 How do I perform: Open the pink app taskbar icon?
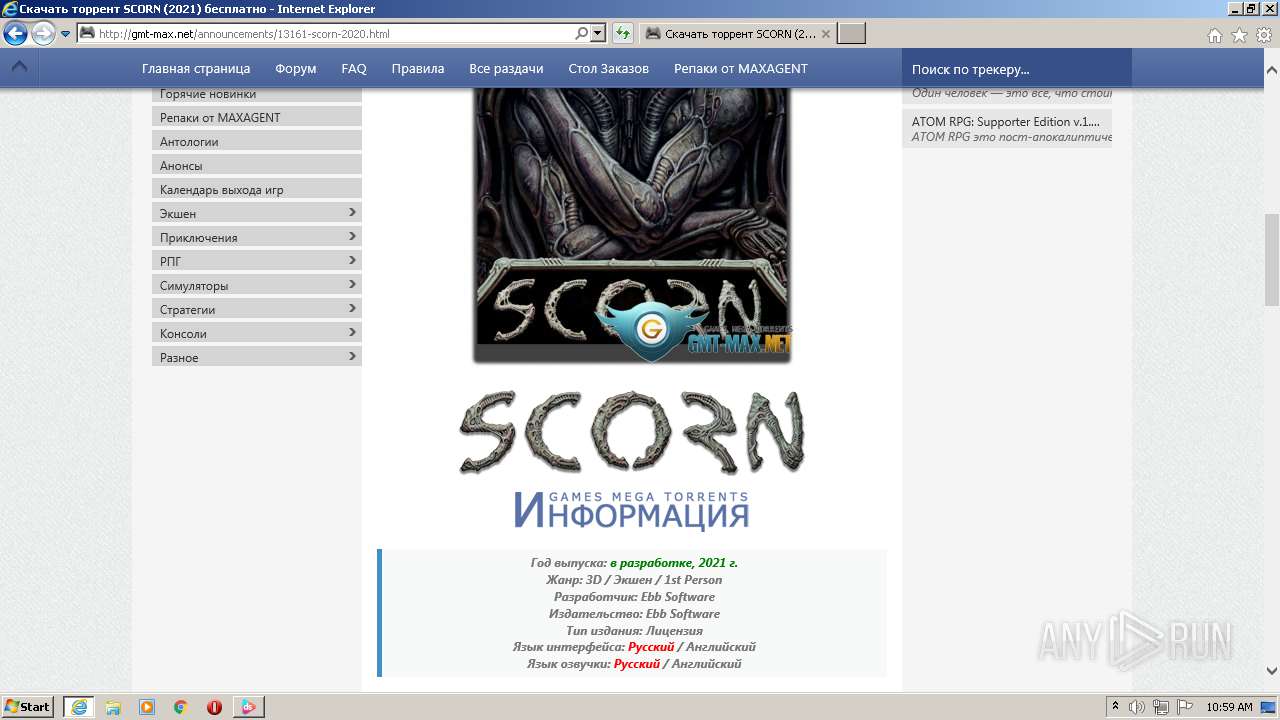click(248, 707)
